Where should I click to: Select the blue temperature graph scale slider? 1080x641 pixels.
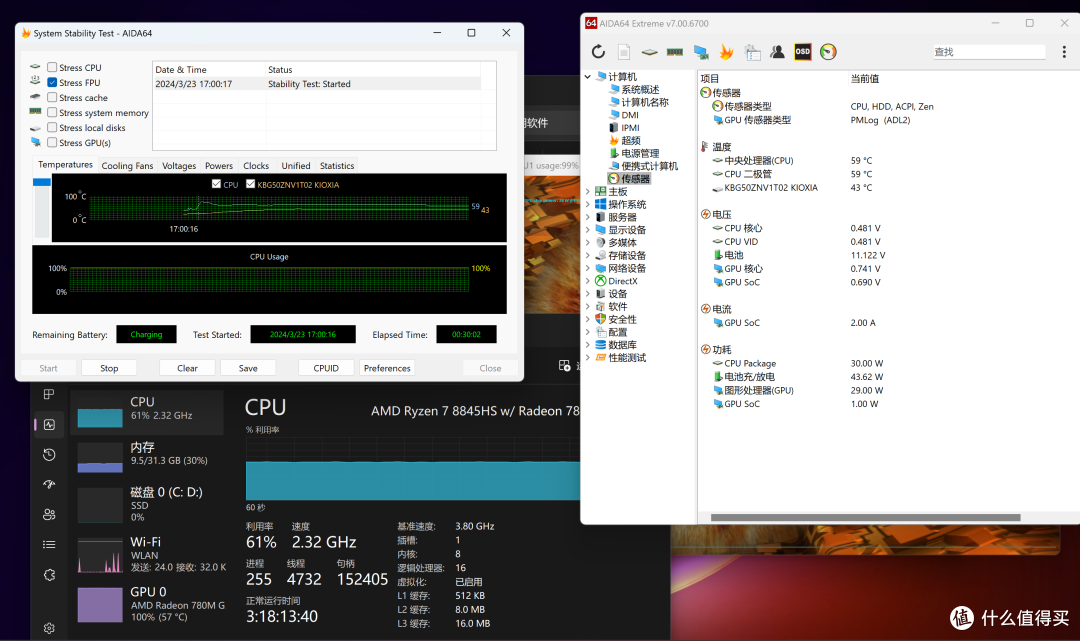42,182
